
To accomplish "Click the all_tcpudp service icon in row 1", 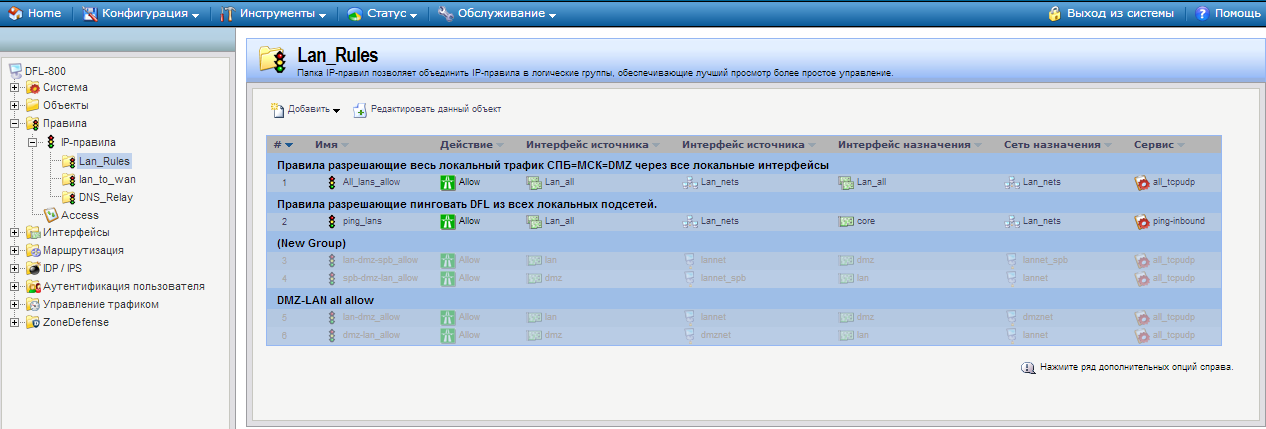I will click(1142, 183).
